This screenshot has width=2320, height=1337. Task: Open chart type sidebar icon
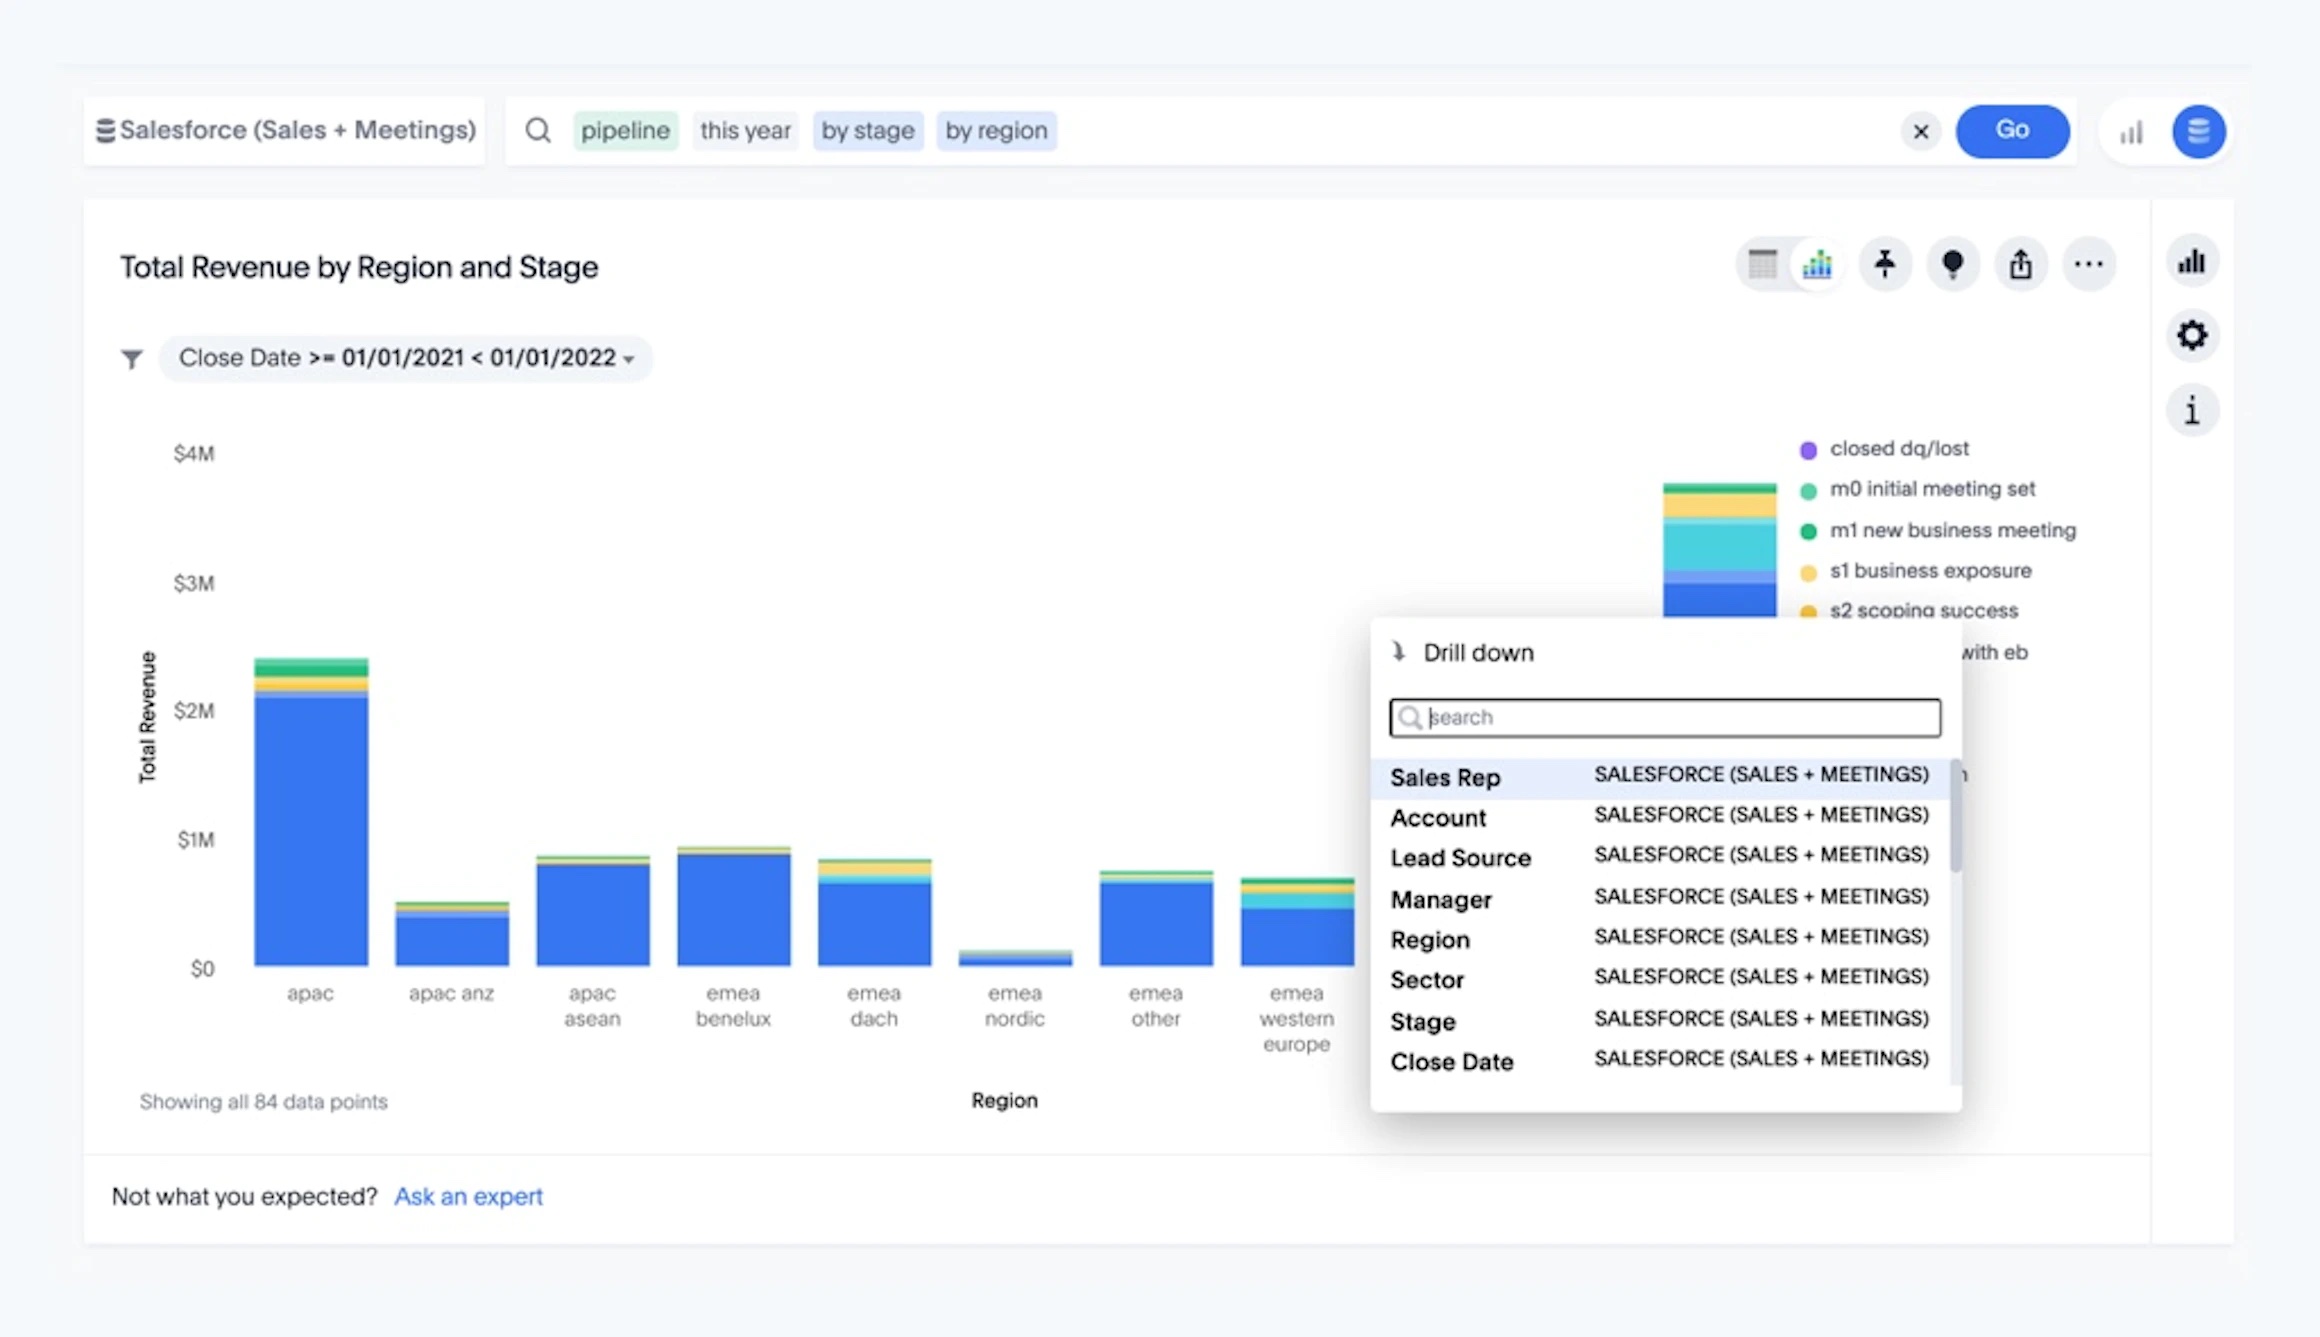[x=2192, y=262]
